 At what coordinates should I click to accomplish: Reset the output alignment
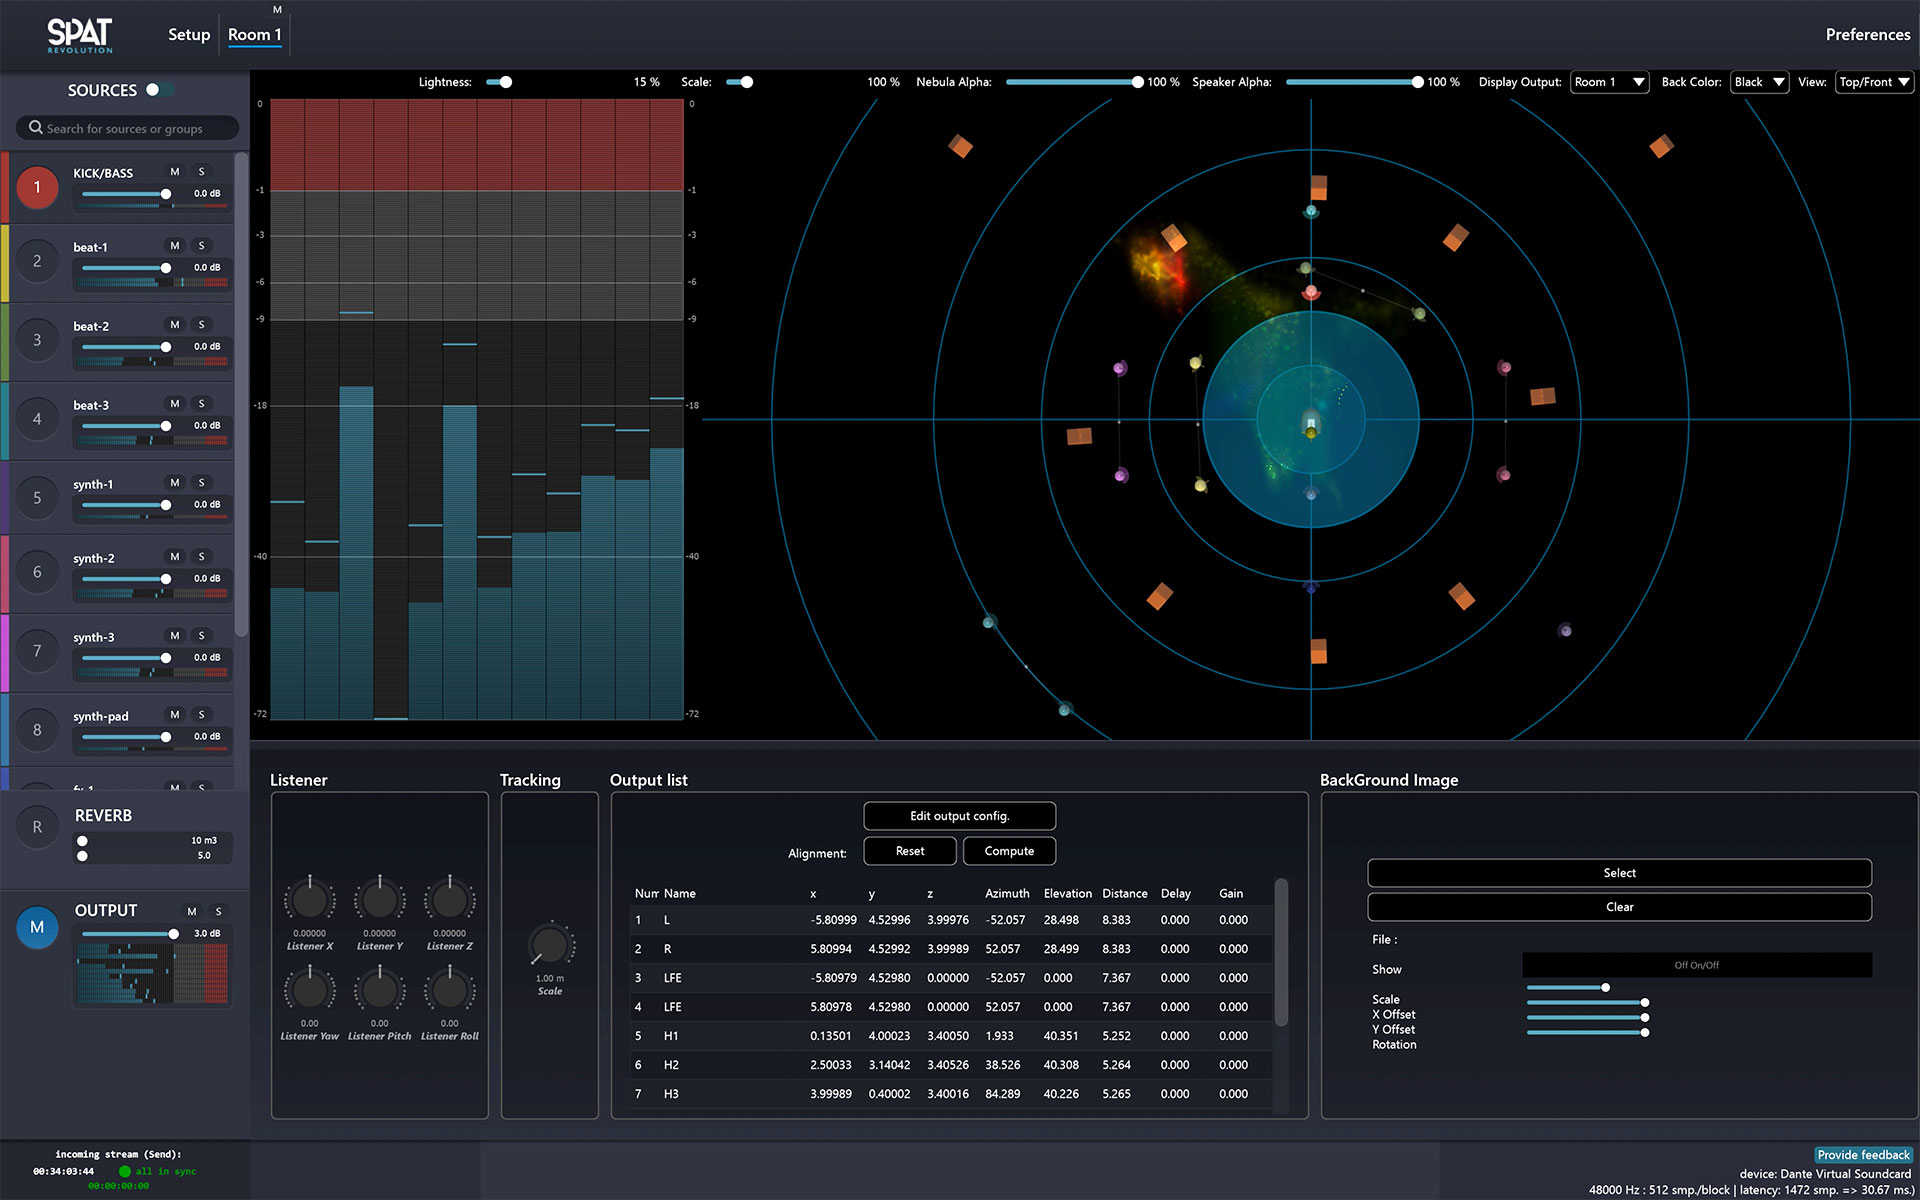[910, 851]
